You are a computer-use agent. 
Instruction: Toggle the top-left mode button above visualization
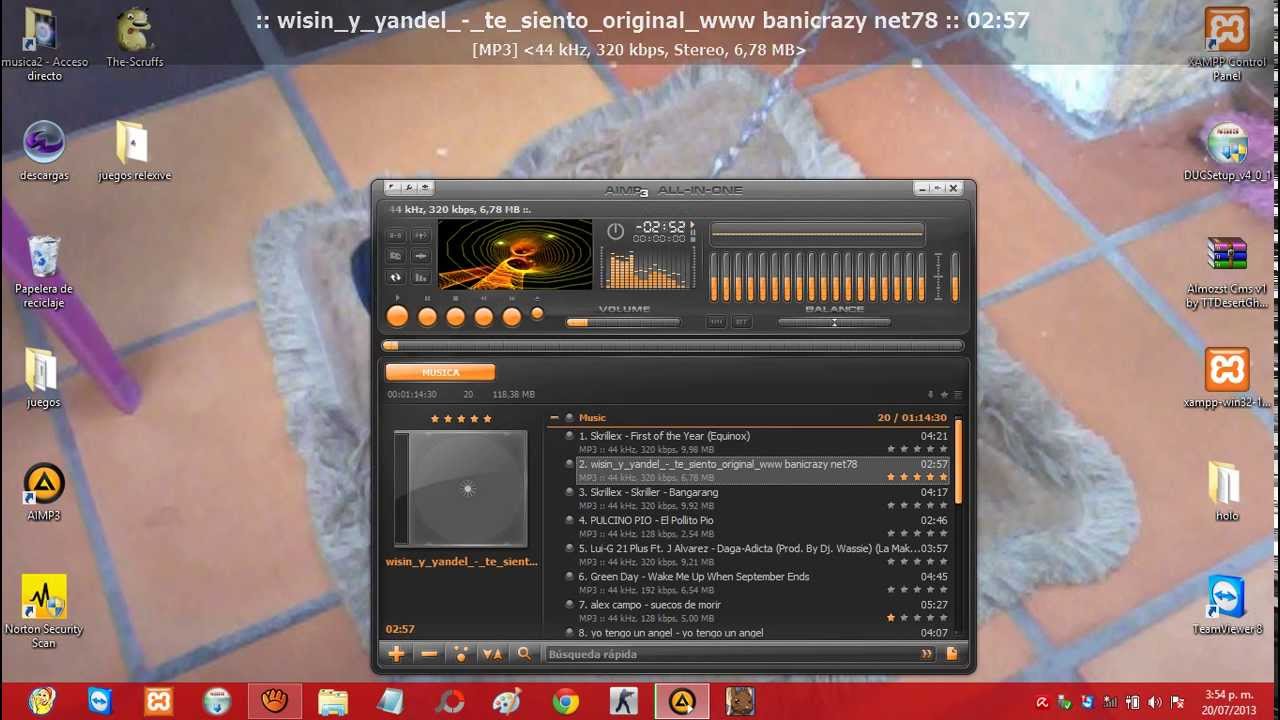pos(395,236)
